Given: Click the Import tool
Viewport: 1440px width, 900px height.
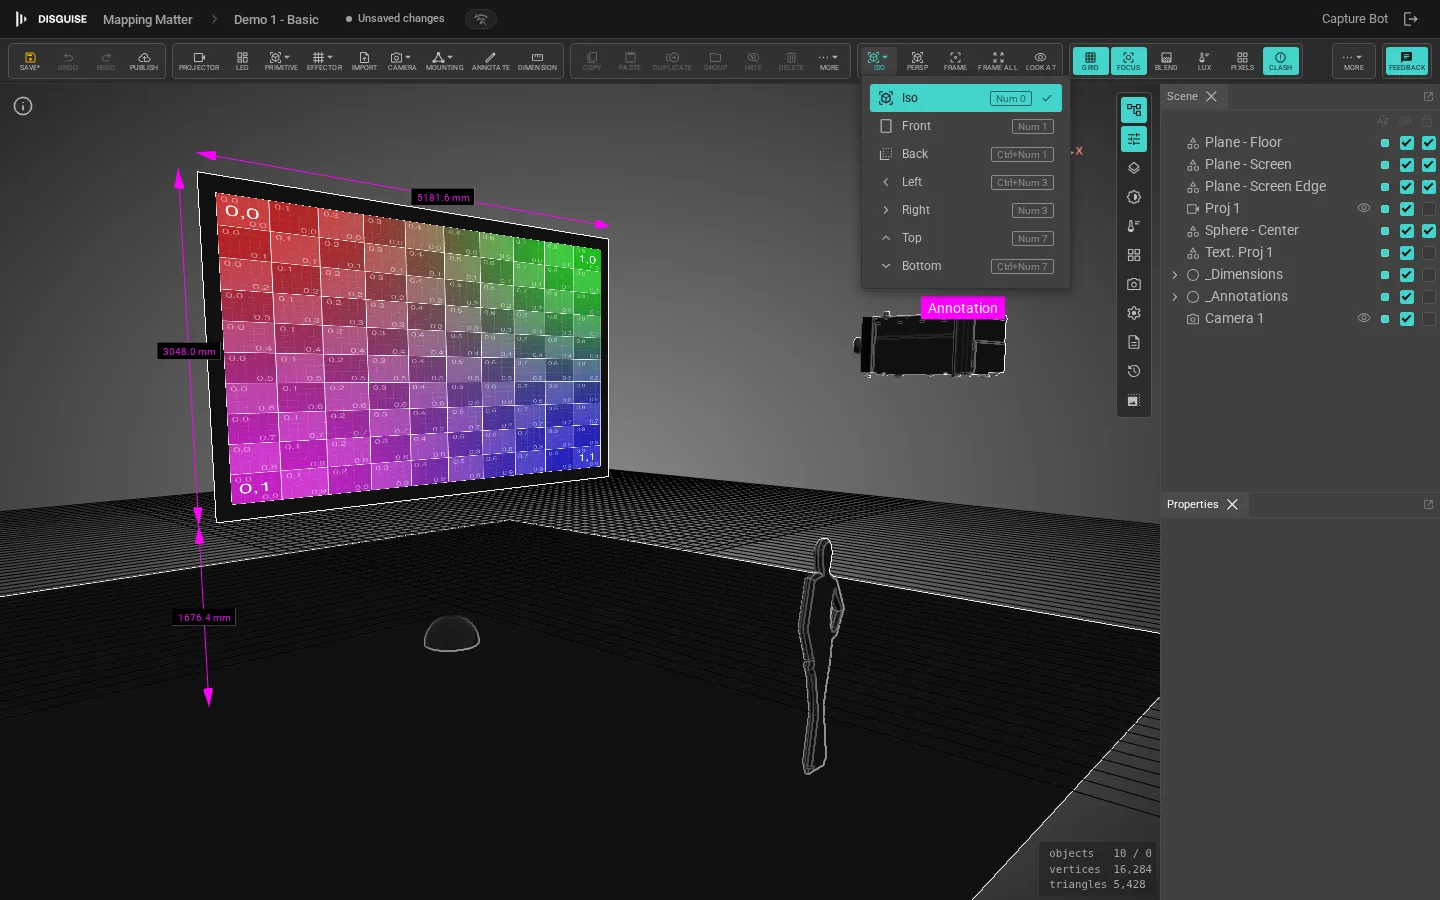Looking at the screenshot, I should [364, 61].
